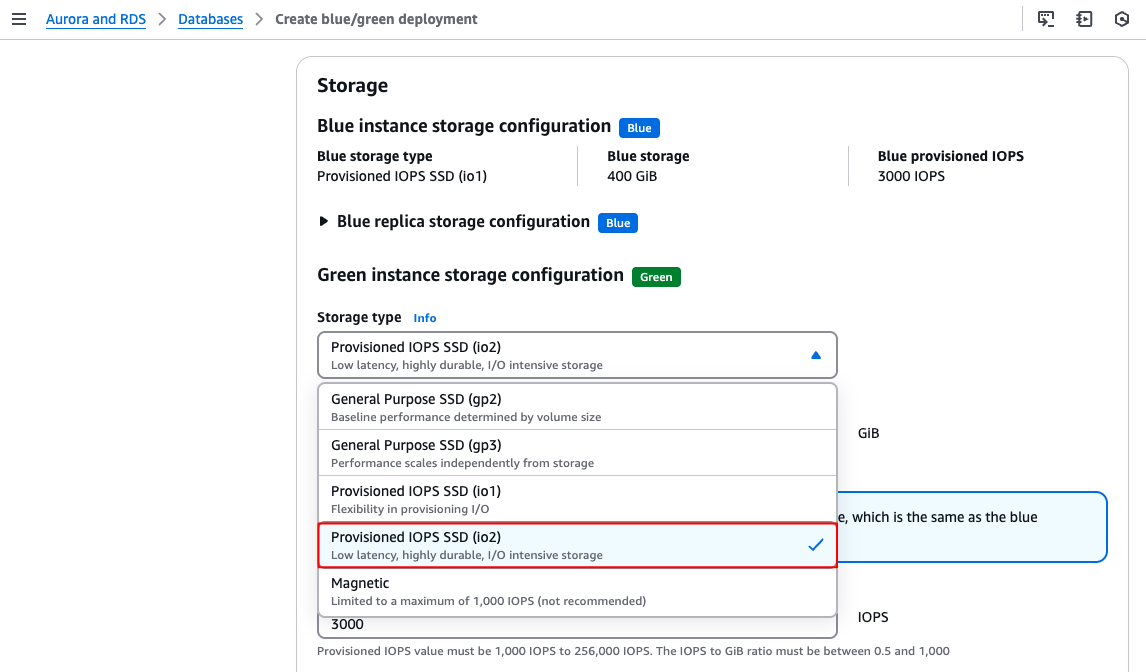Choose General Purpose SSD (gp3) storage

click(x=576, y=453)
